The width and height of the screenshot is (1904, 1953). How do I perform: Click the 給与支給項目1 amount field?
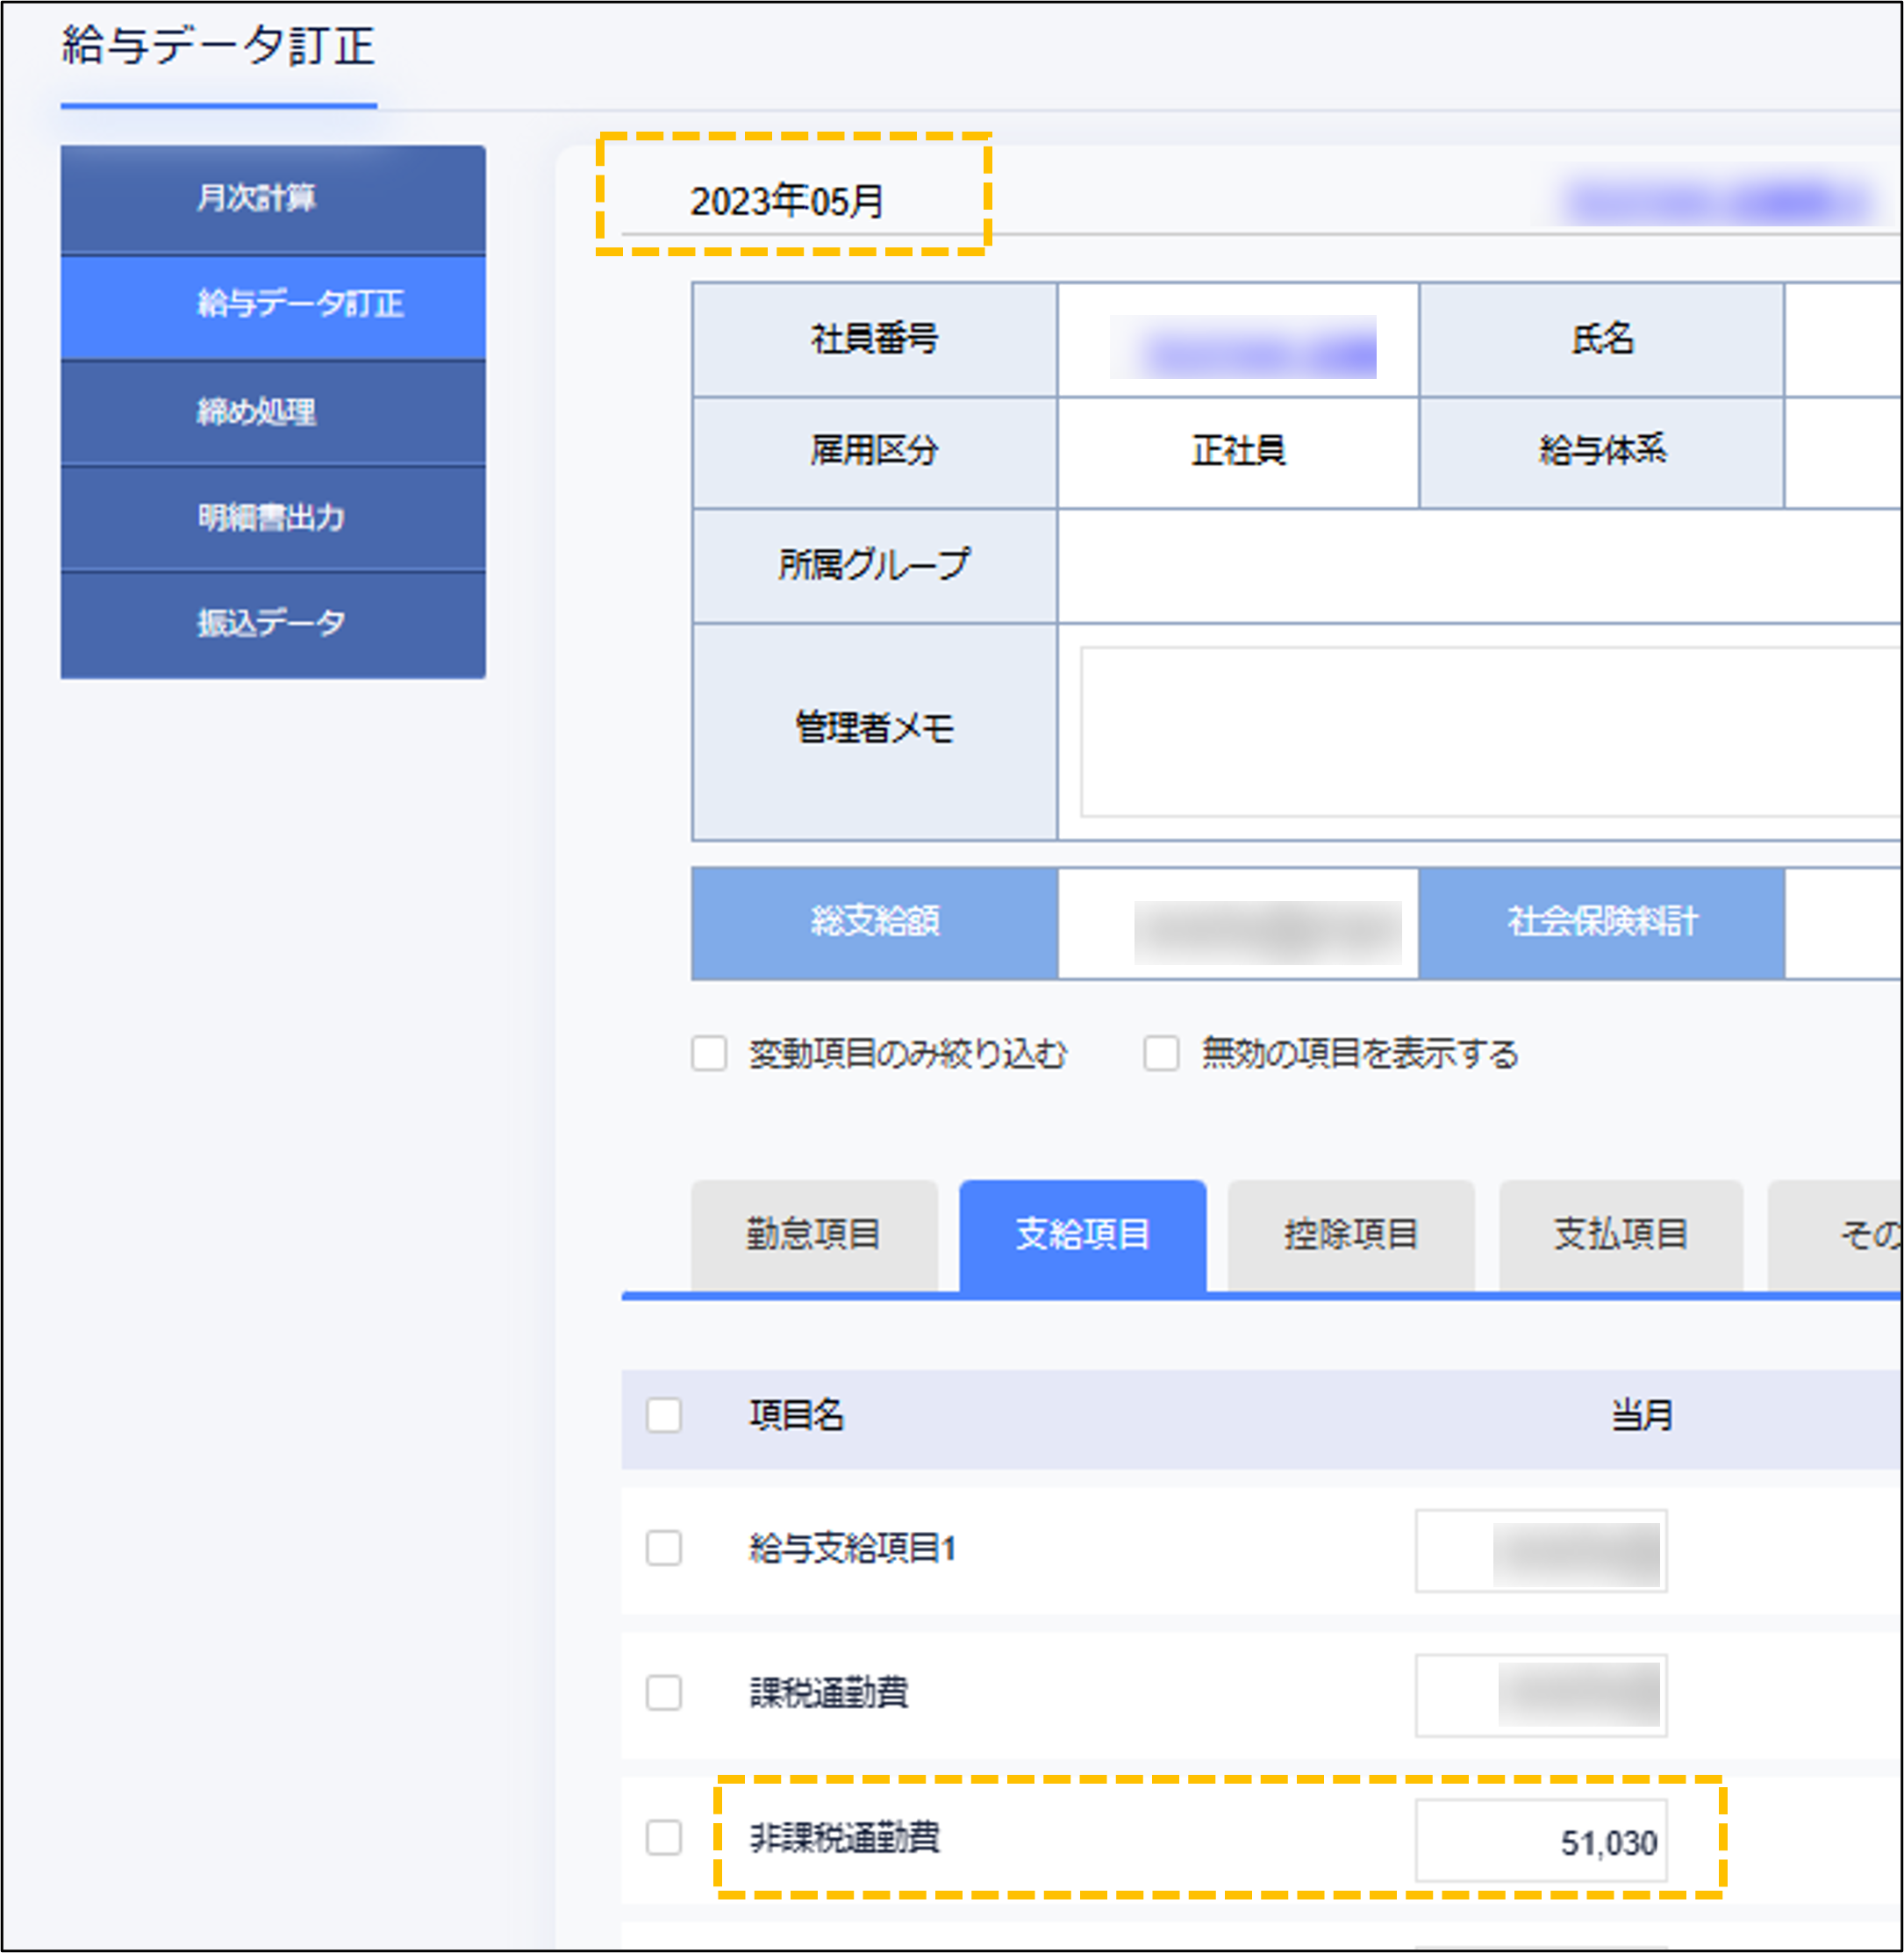coord(1540,1551)
